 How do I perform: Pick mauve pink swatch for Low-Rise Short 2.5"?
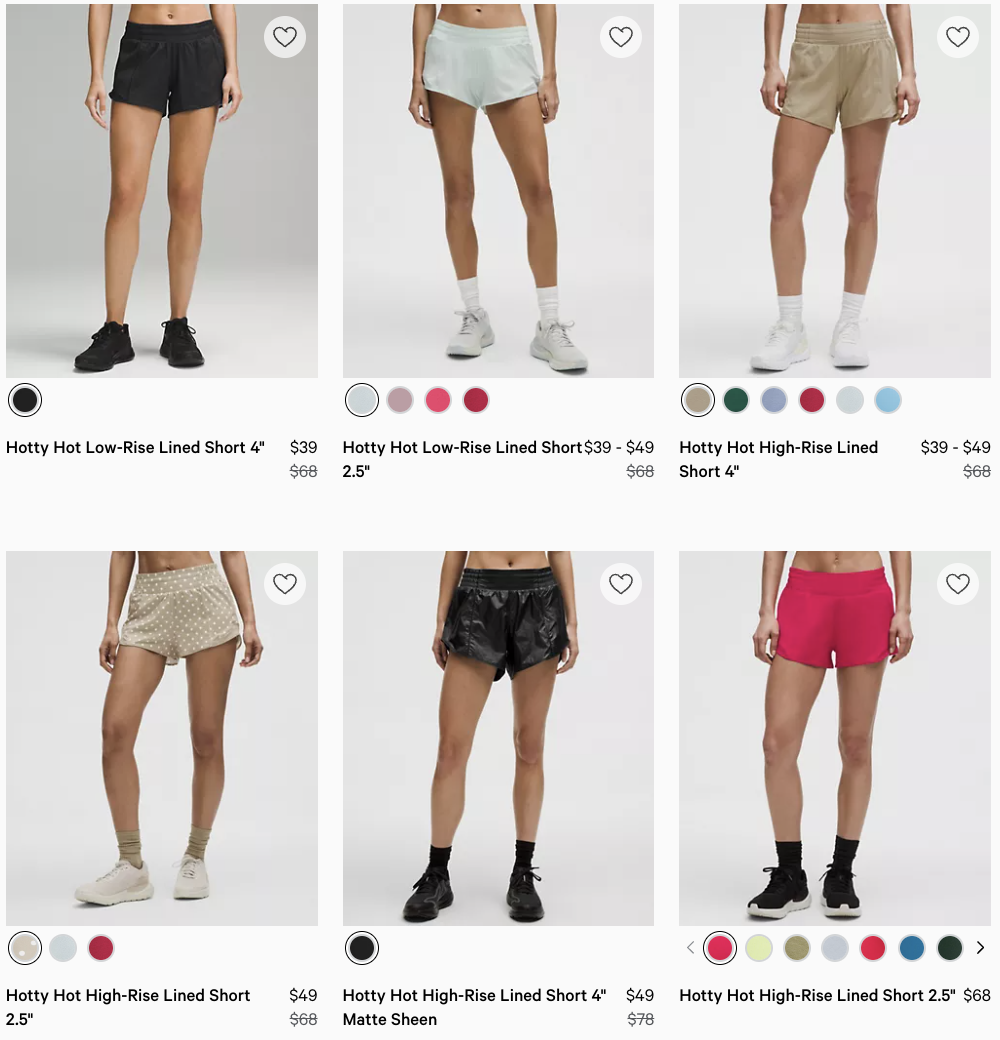coord(400,401)
